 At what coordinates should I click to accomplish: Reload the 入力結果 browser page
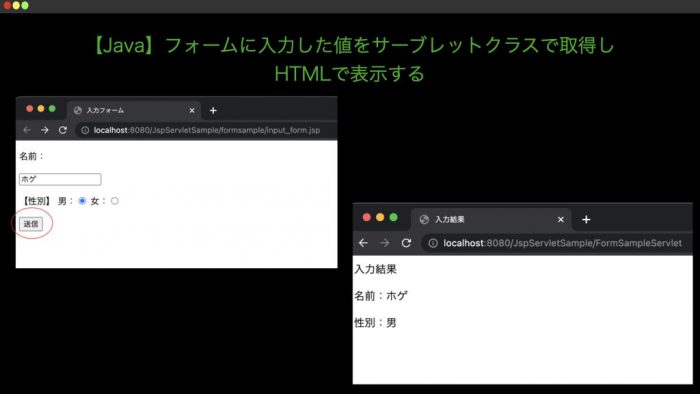pyautogui.click(x=406, y=243)
